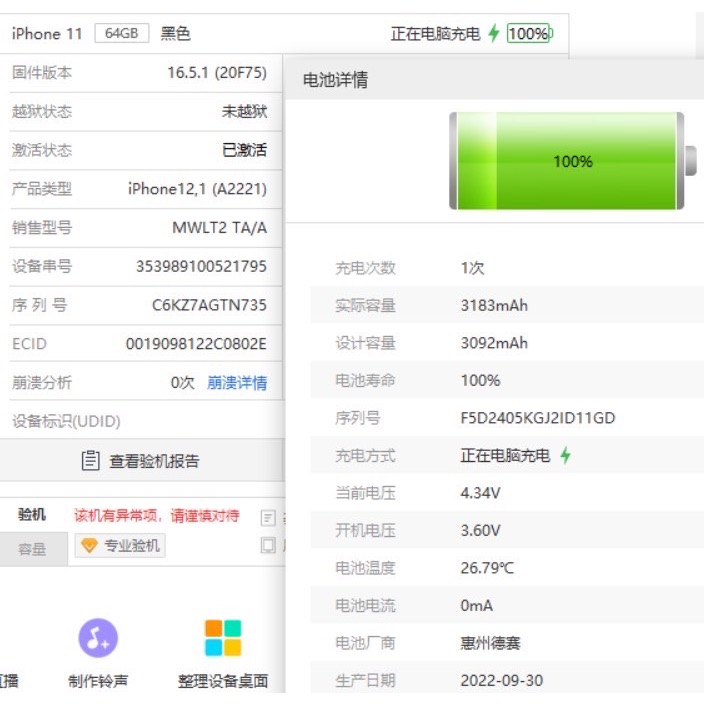Click the green charging bolt in header
704x704 pixels.
tap(494, 33)
